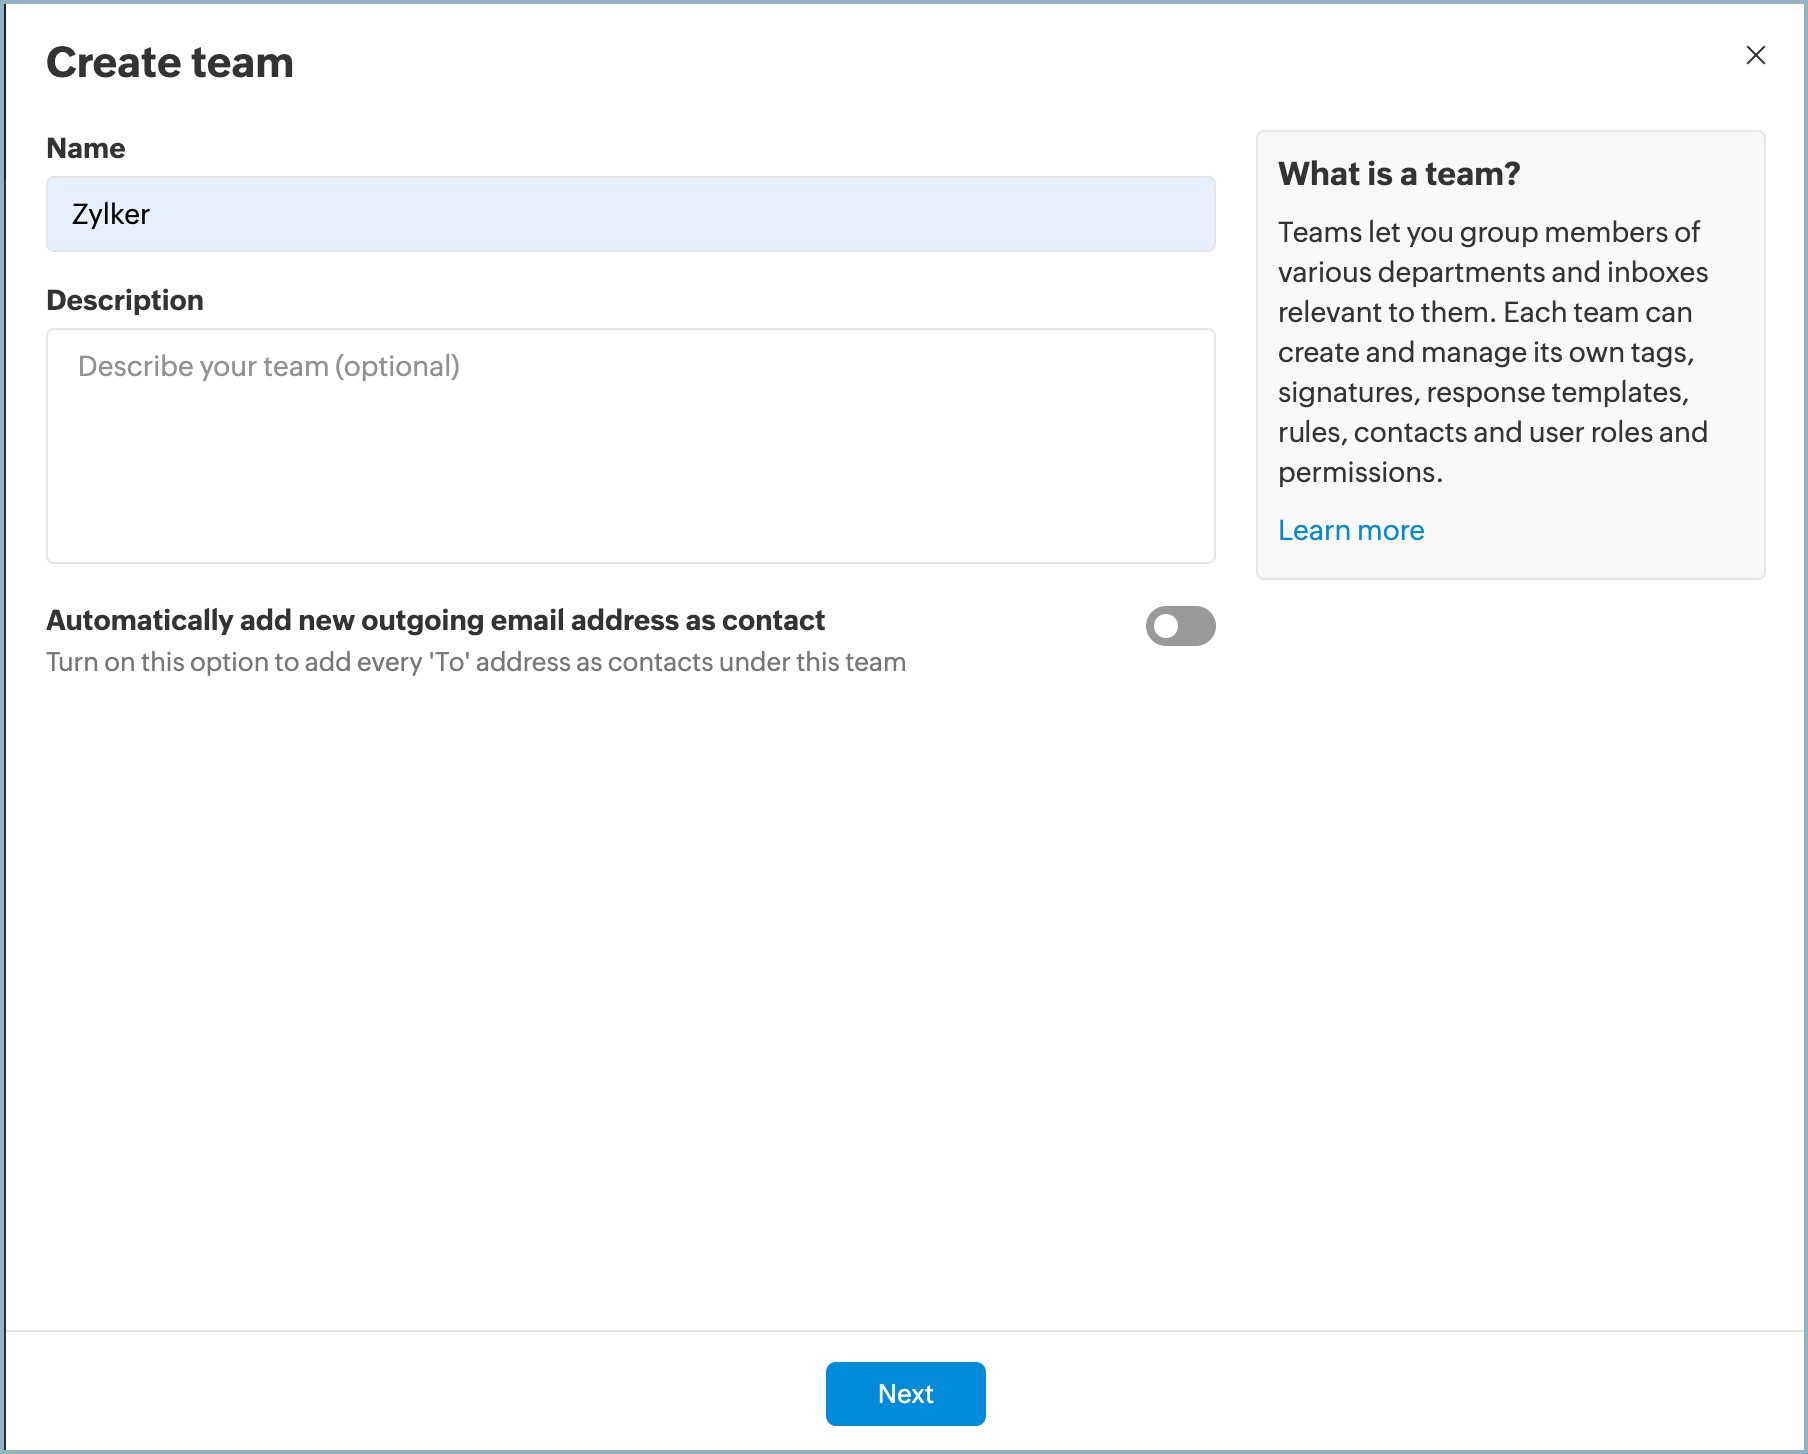Click the 'Create team' dialog heading

[170, 63]
